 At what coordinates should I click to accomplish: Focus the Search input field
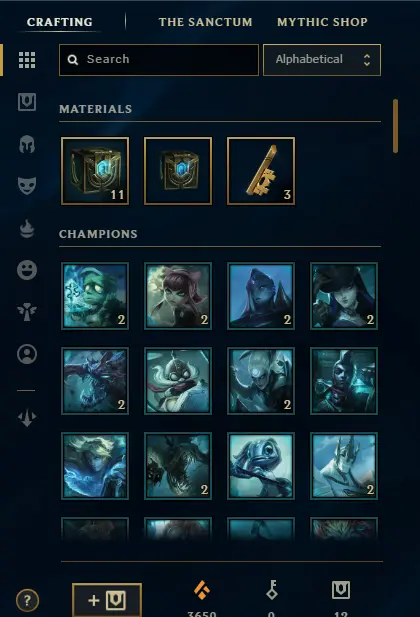(159, 60)
